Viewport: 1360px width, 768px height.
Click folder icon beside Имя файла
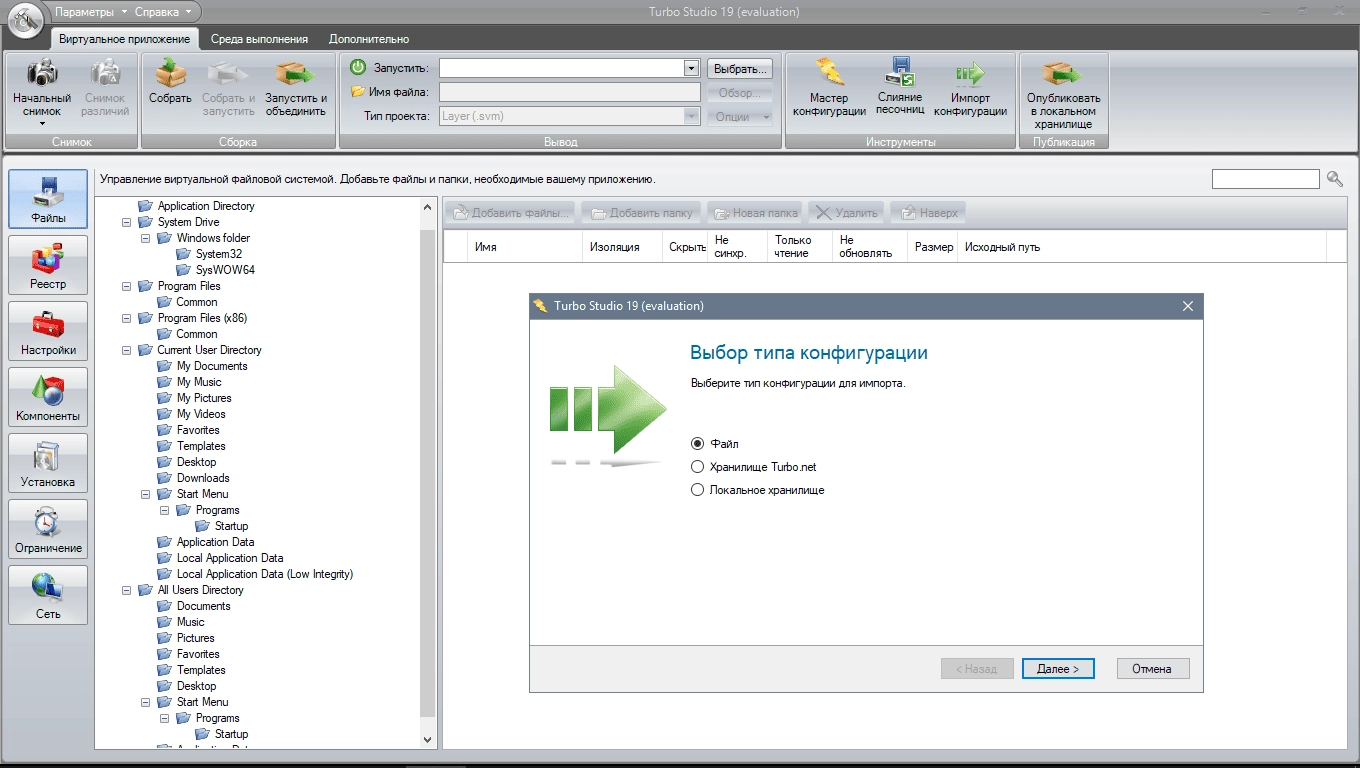coord(358,92)
